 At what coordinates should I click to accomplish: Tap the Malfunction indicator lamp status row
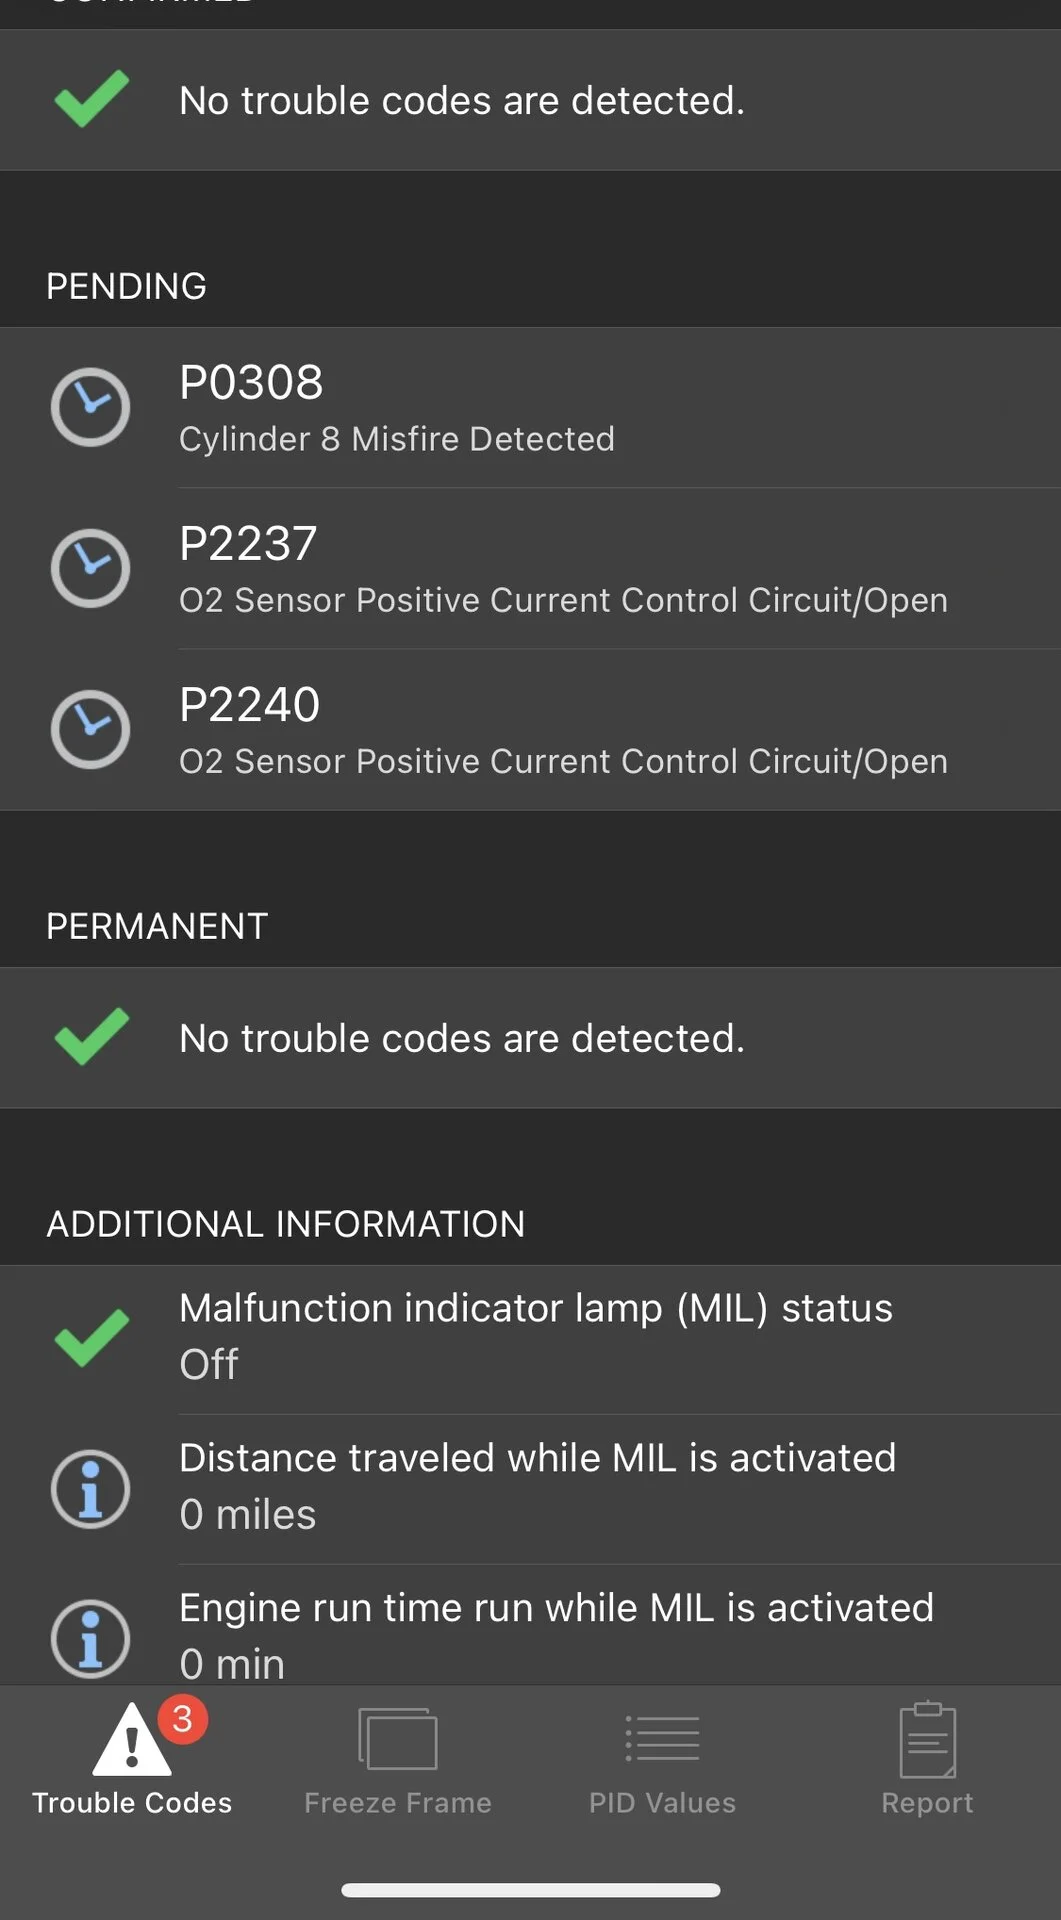point(536,1336)
